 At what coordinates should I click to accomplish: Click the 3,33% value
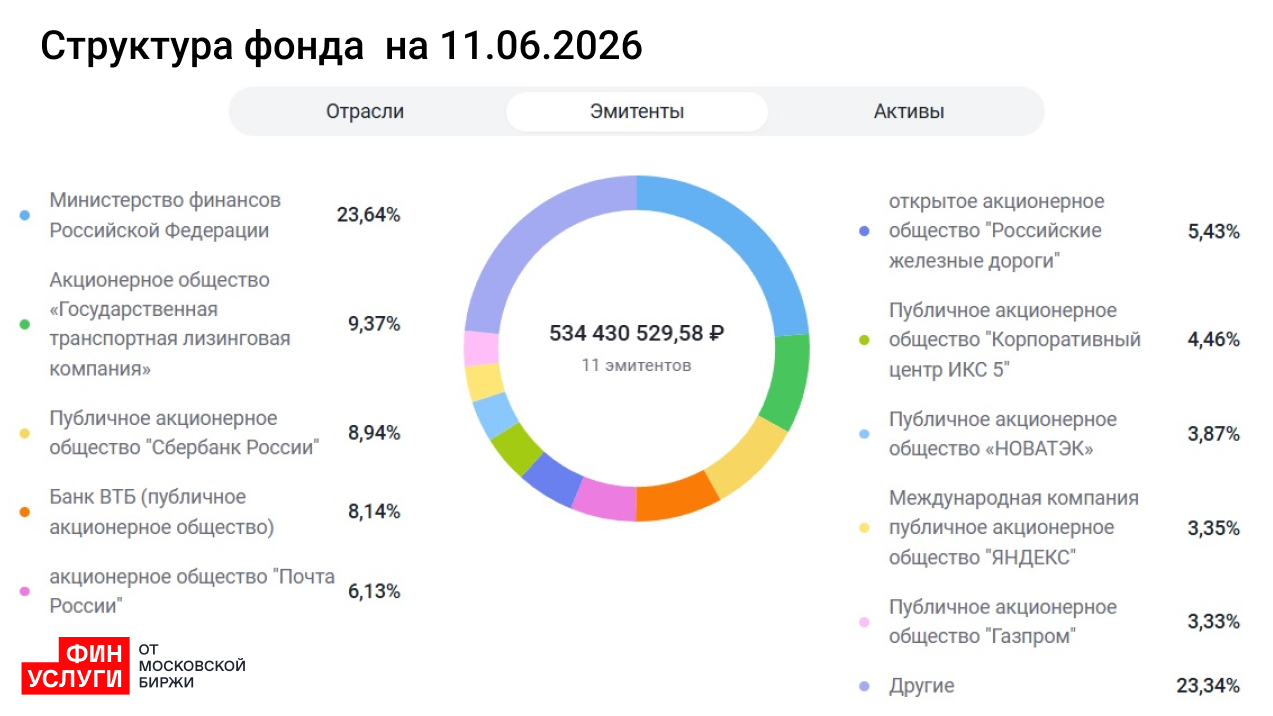1214,622
